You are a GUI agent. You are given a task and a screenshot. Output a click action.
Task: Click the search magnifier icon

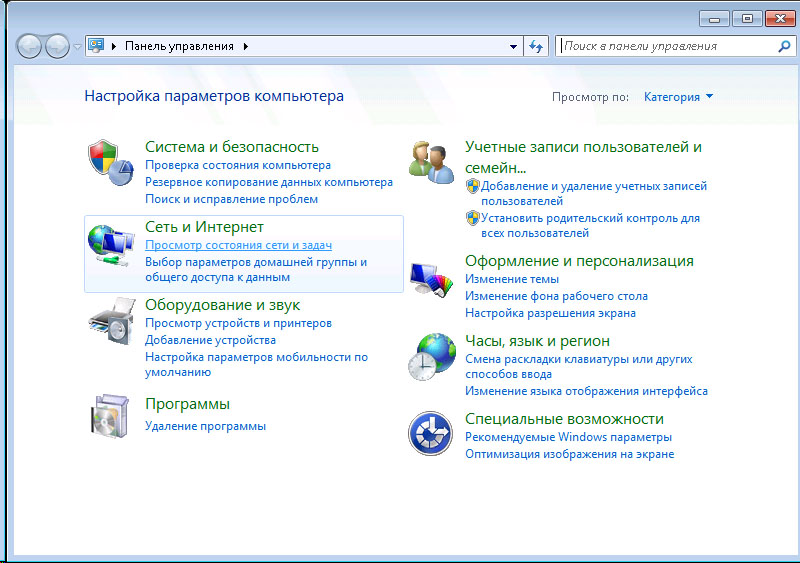[784, 46]
